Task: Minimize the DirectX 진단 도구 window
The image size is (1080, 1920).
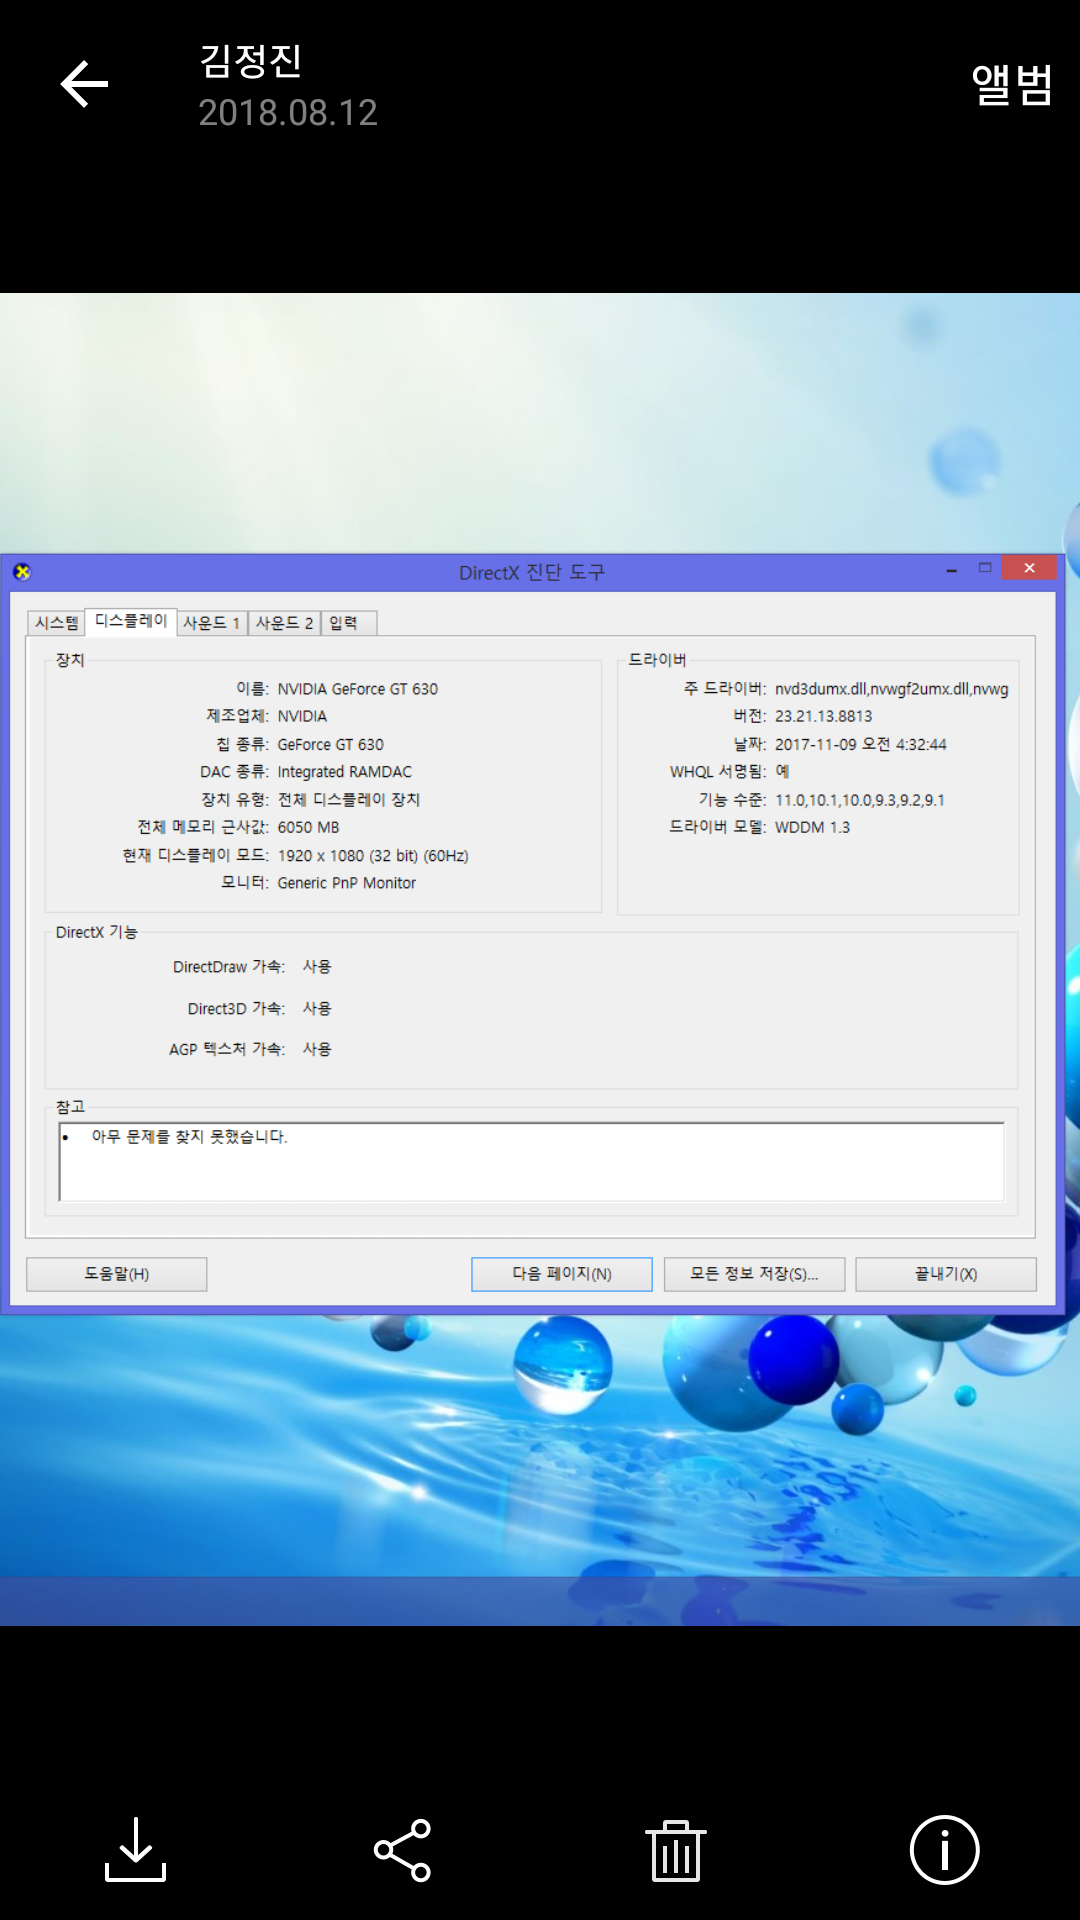Action: (952, 570)
